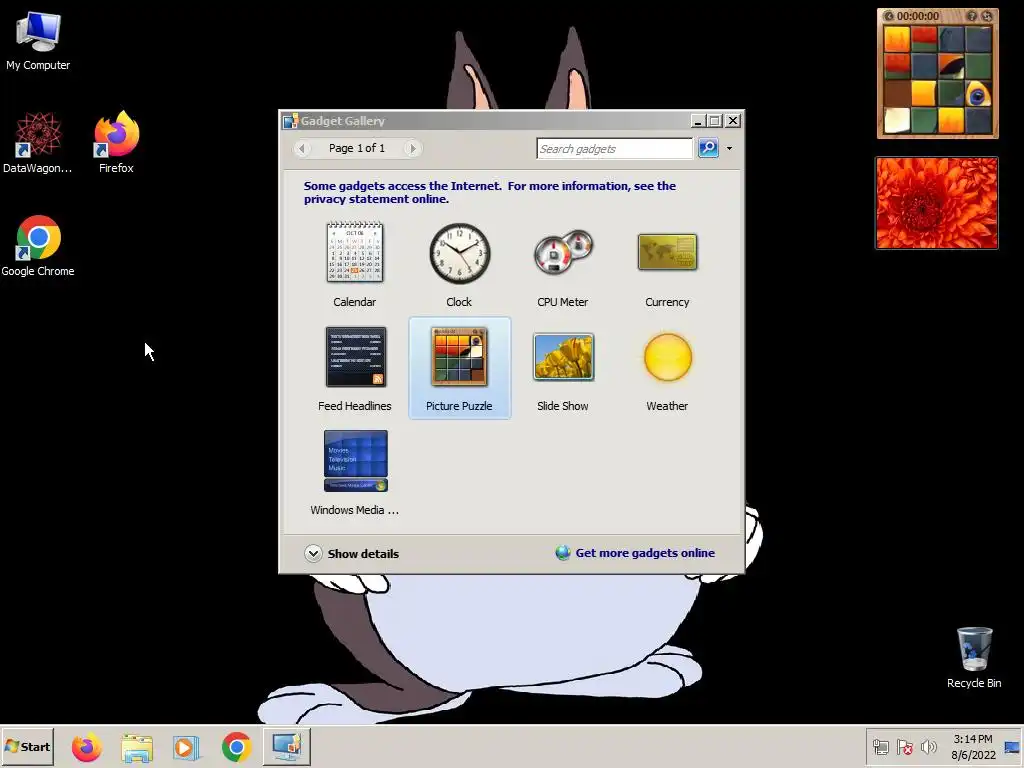The image size is (1024, 768).
Task: Show the solved picture hint on puzzle
Action: [972, 16]
